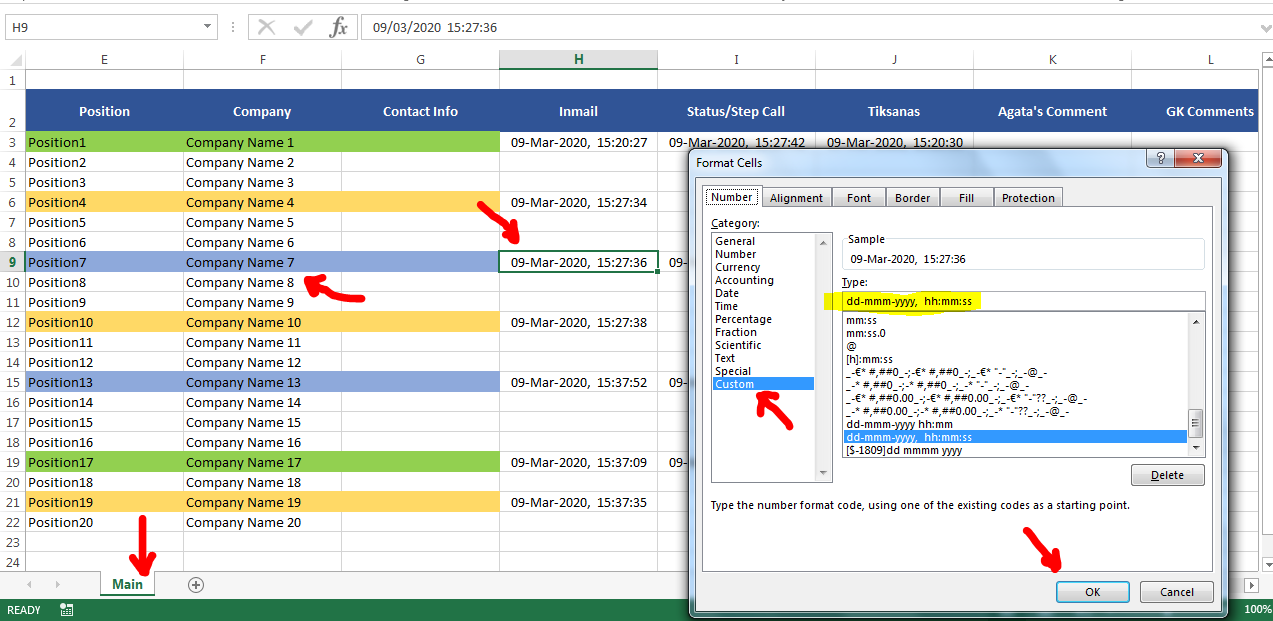Click the formula bar showing 09/03/2020 15:27:36
The width and height of the screenshot is (1273, 621).
(815, 27)
